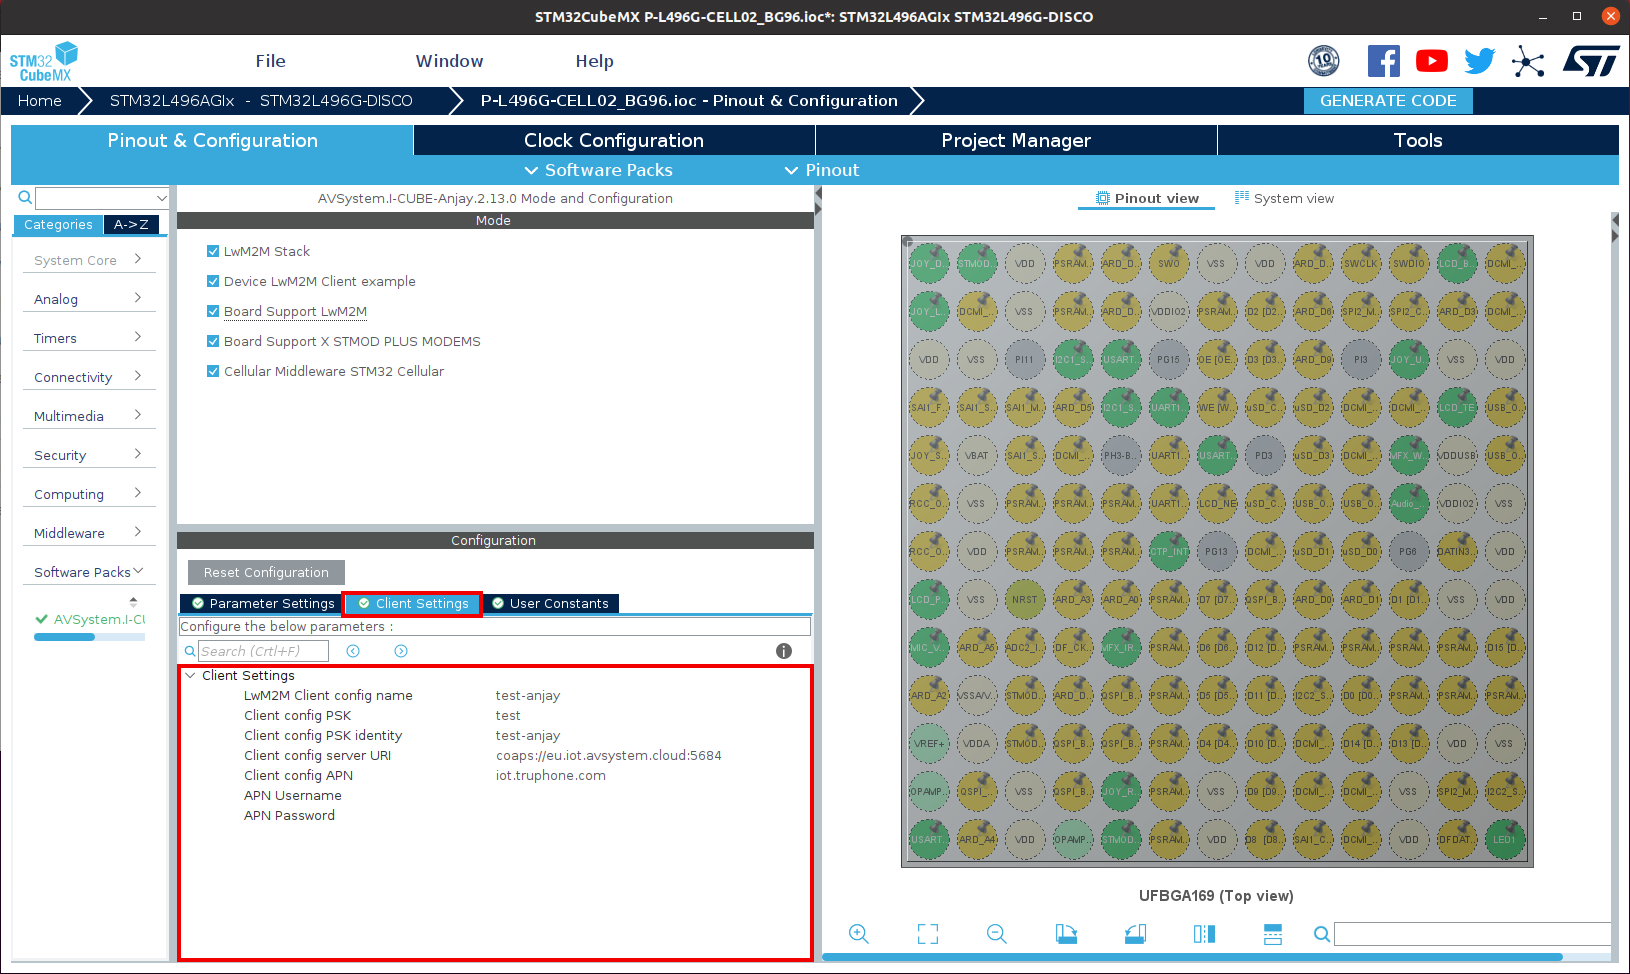The image size is (1630, 974).
Task: Switch to the Tools tab
Action: pyautogui.click(x=1418, y=140)
